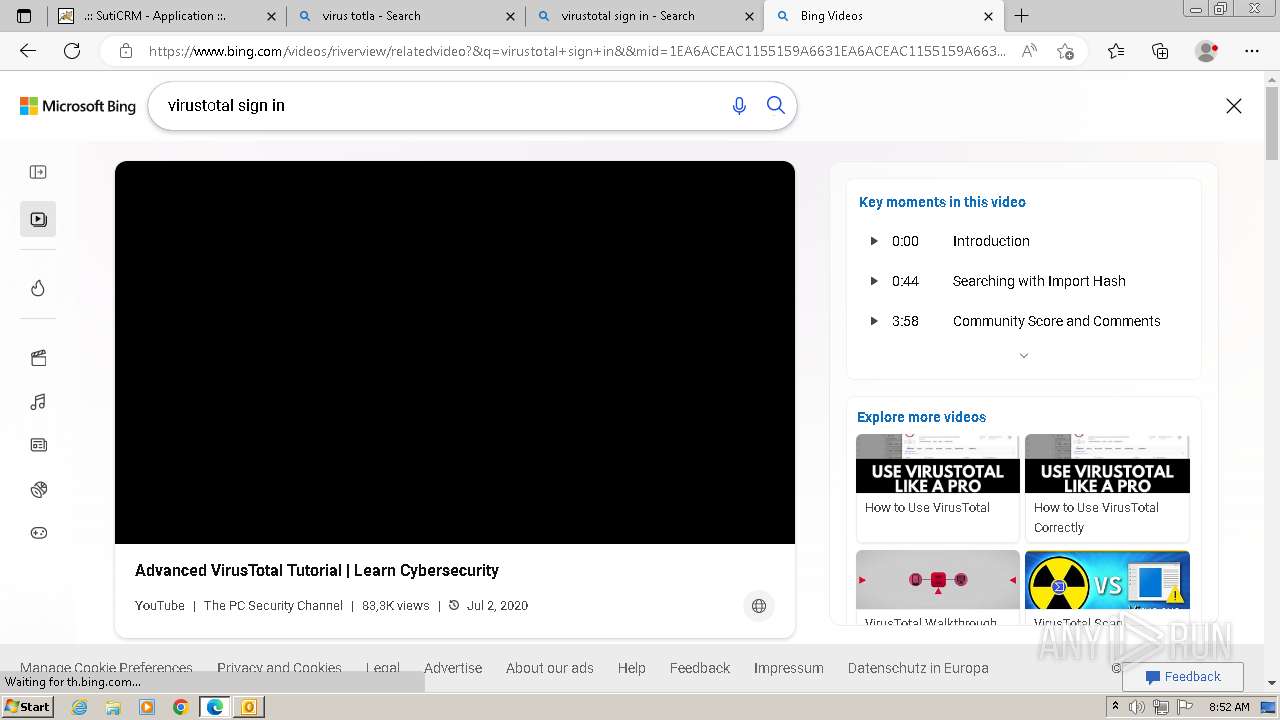Play key moment 0:00 Introduction
Screen dimensions: 1280x720
point(1024,241)
